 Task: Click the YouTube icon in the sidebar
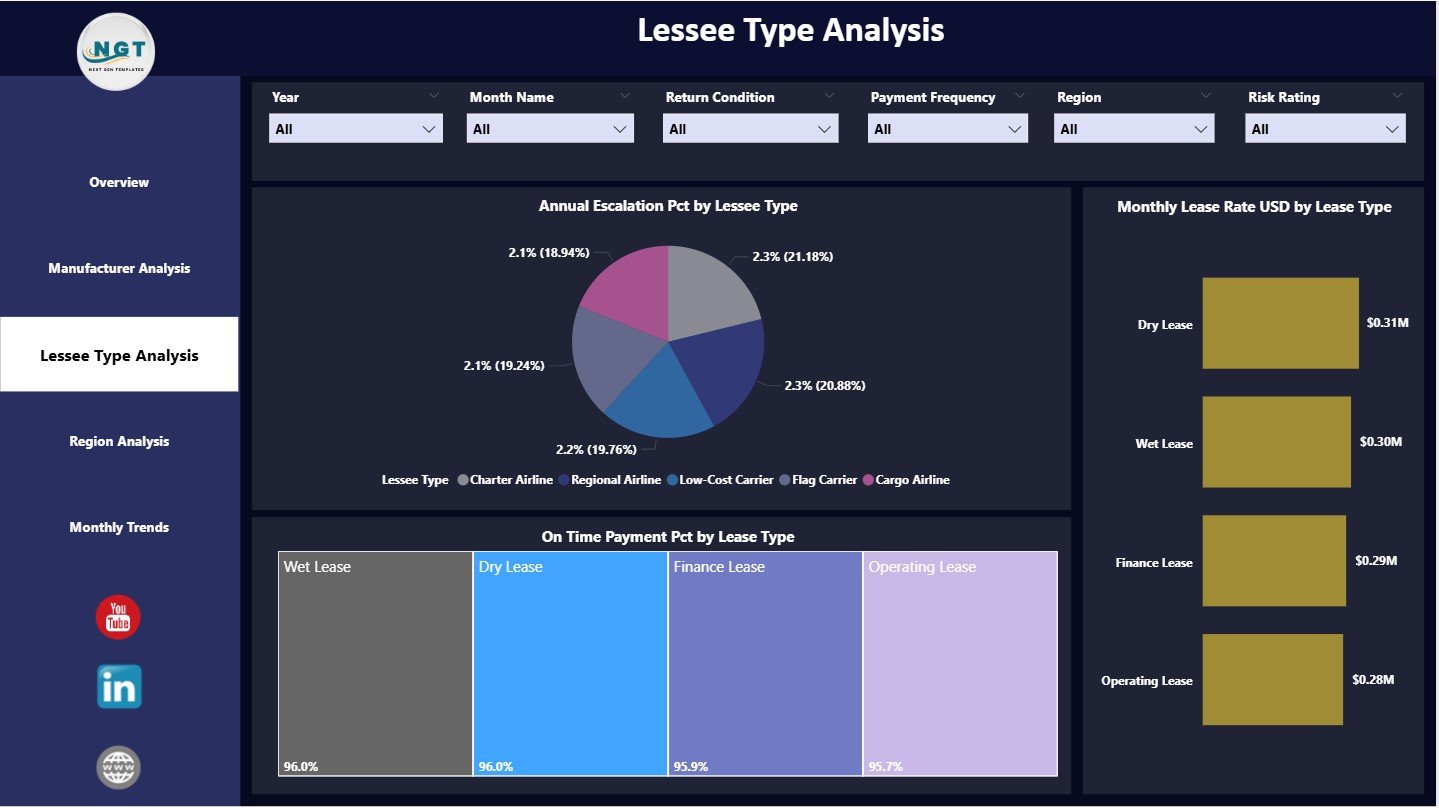[x=117, y=617]
